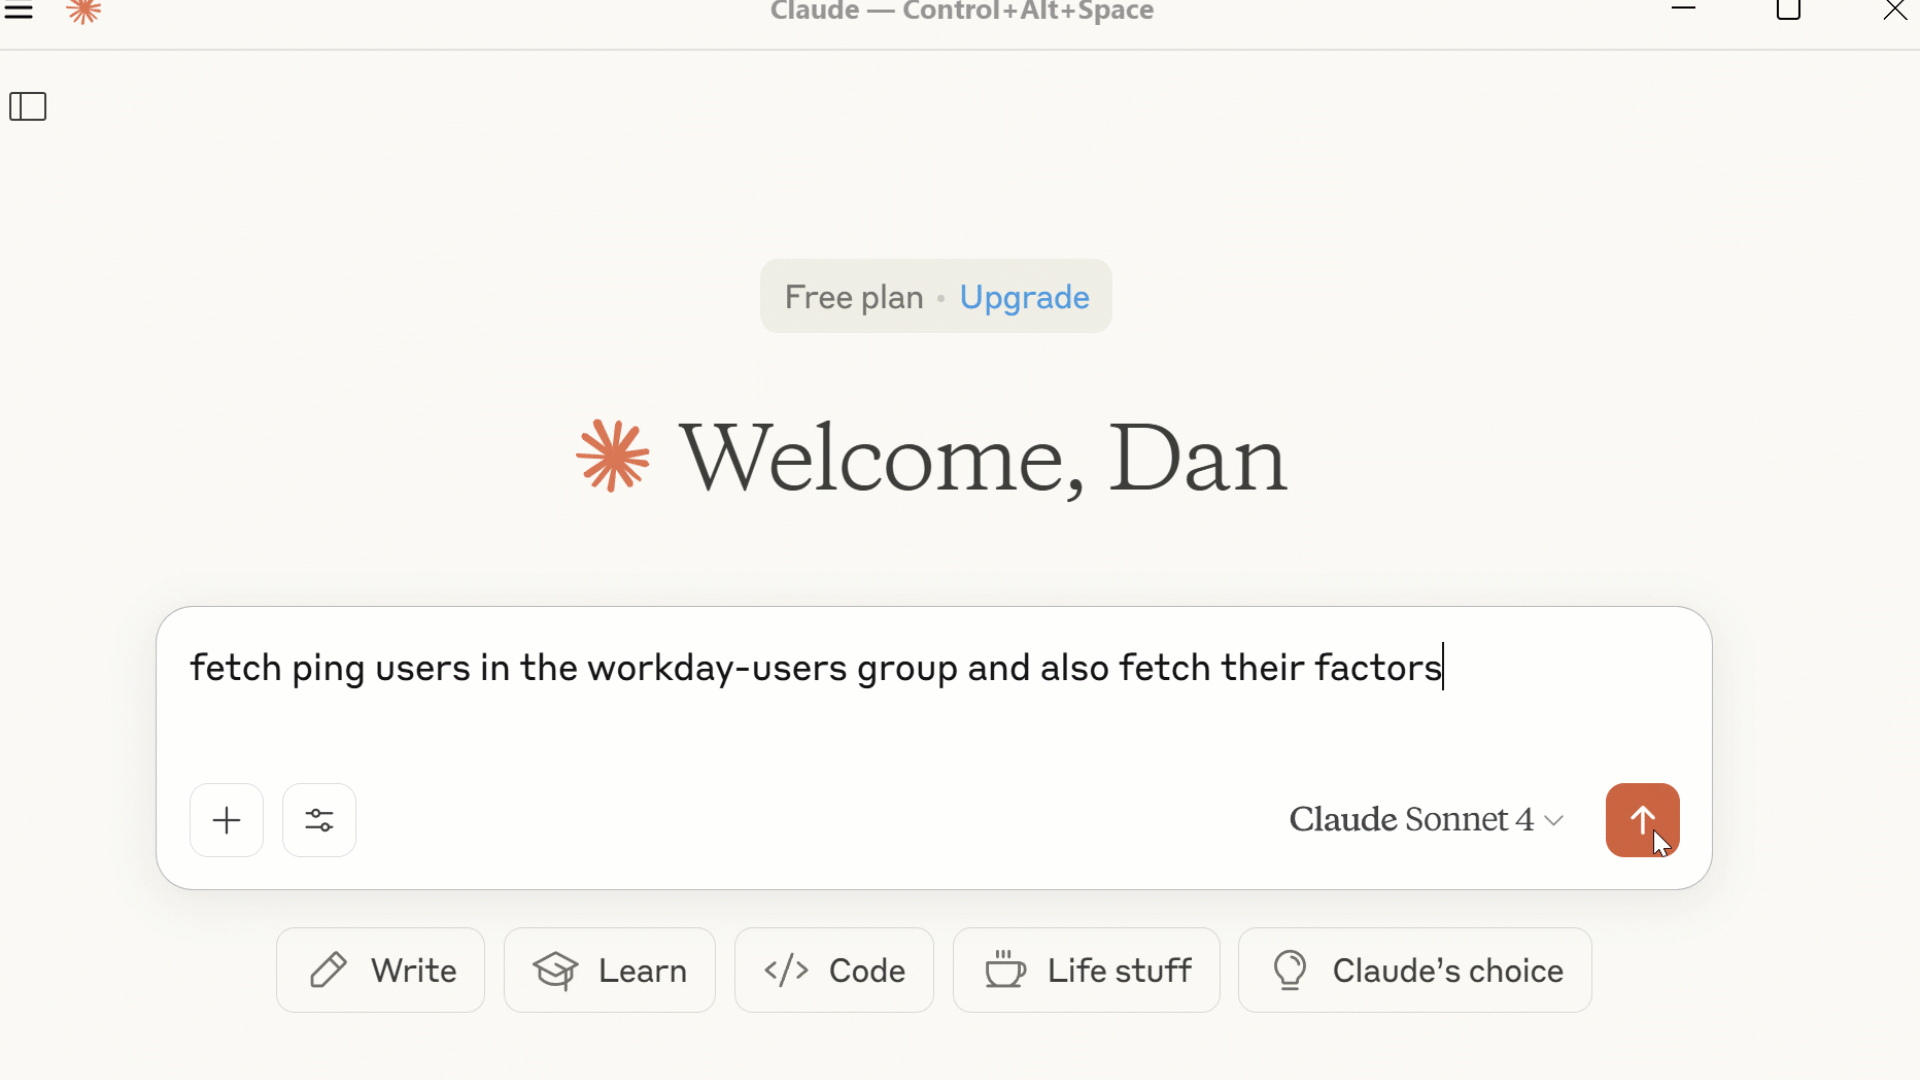Click the Upgrade link
The width and height of the screenshot is (1920, 1080).
coord(1024,297)
